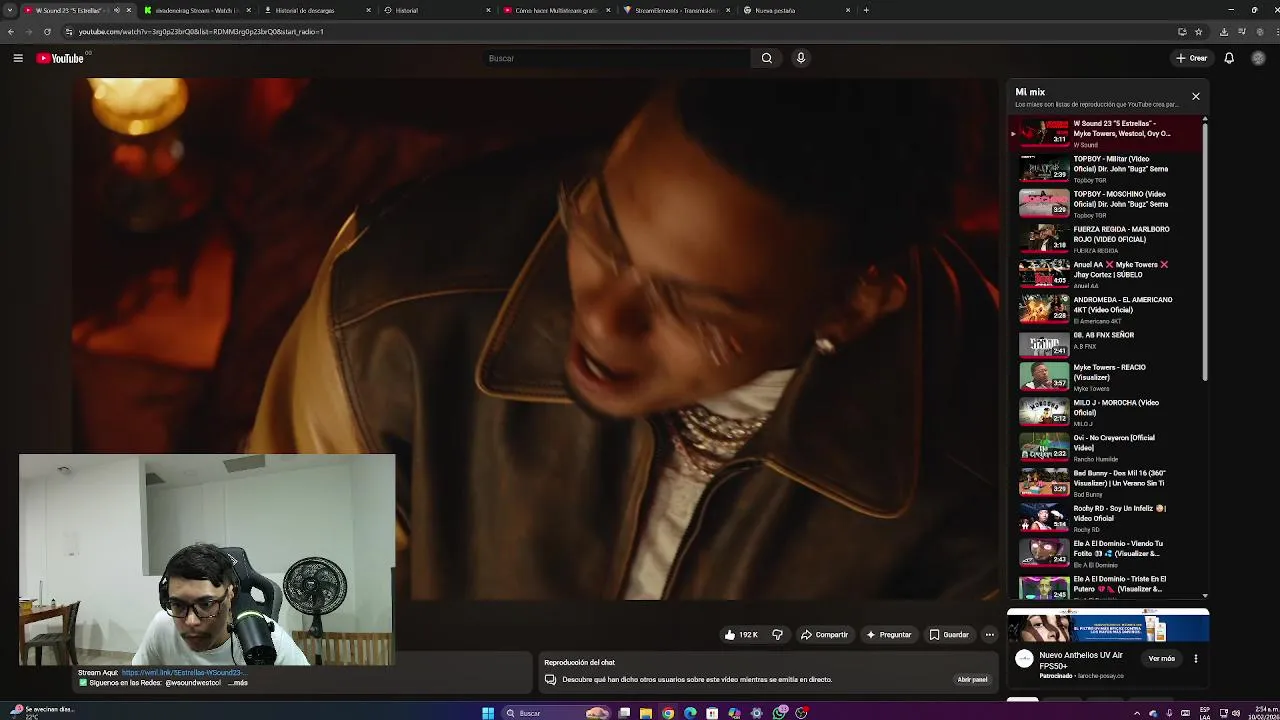Click Ver más on the Anthelios ad
Screen dimensions: 1280x720
pos(1161,659)
